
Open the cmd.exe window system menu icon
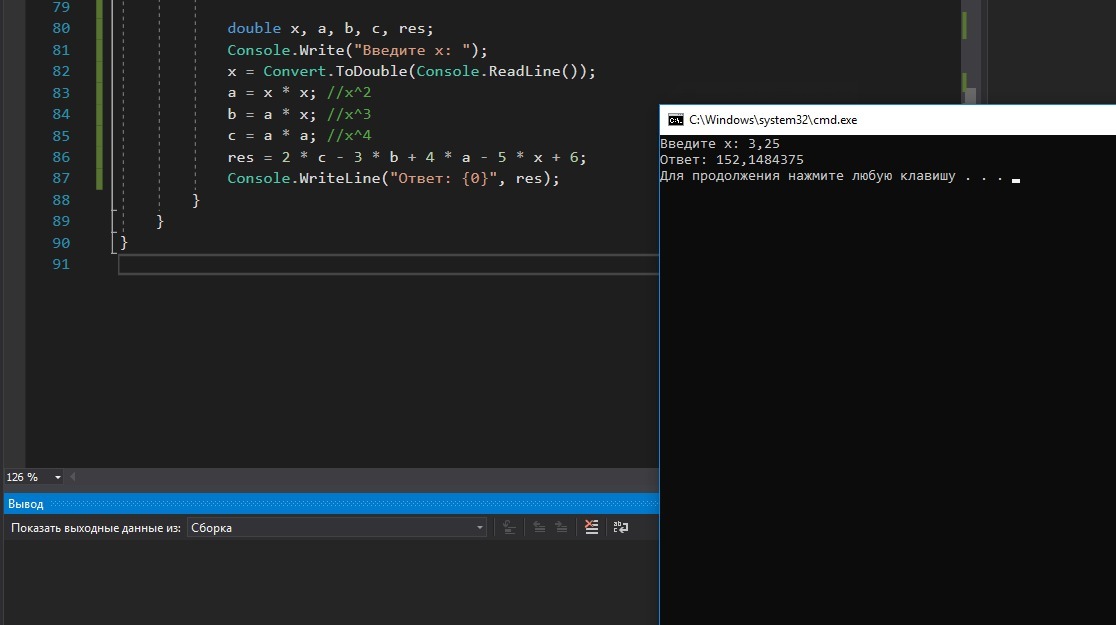point(675,120)
